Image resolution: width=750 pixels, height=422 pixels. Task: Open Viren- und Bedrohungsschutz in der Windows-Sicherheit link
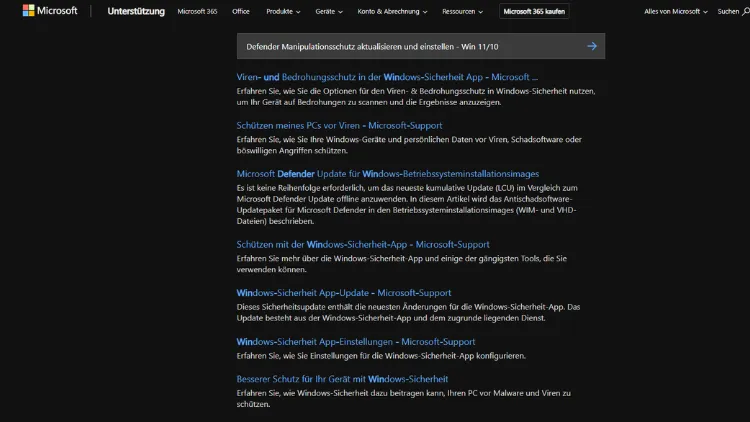tap(387, 77)
